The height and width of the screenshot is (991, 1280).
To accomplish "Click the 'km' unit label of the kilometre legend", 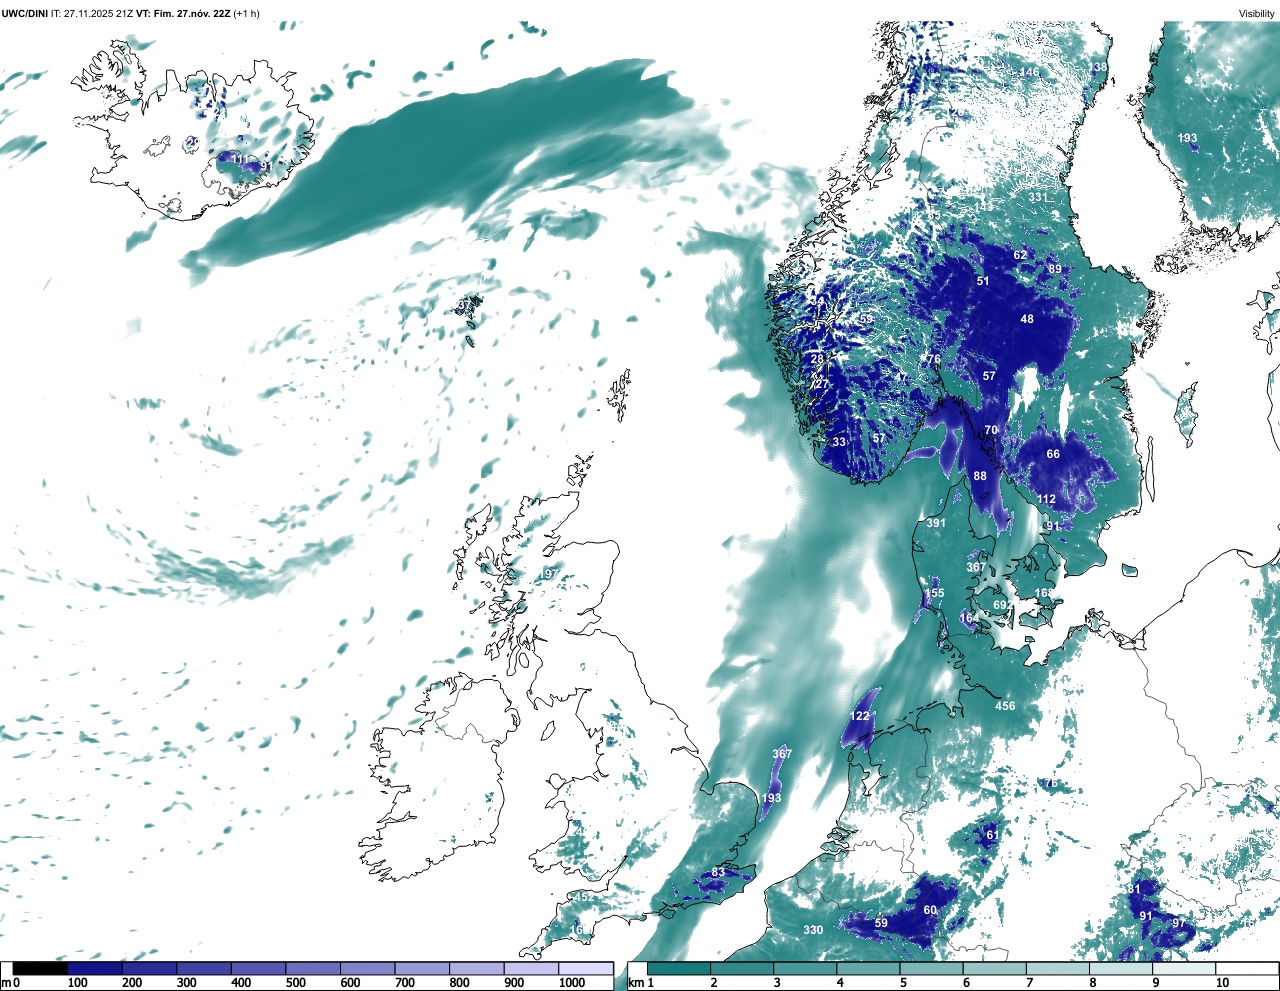I will [635, 983].
